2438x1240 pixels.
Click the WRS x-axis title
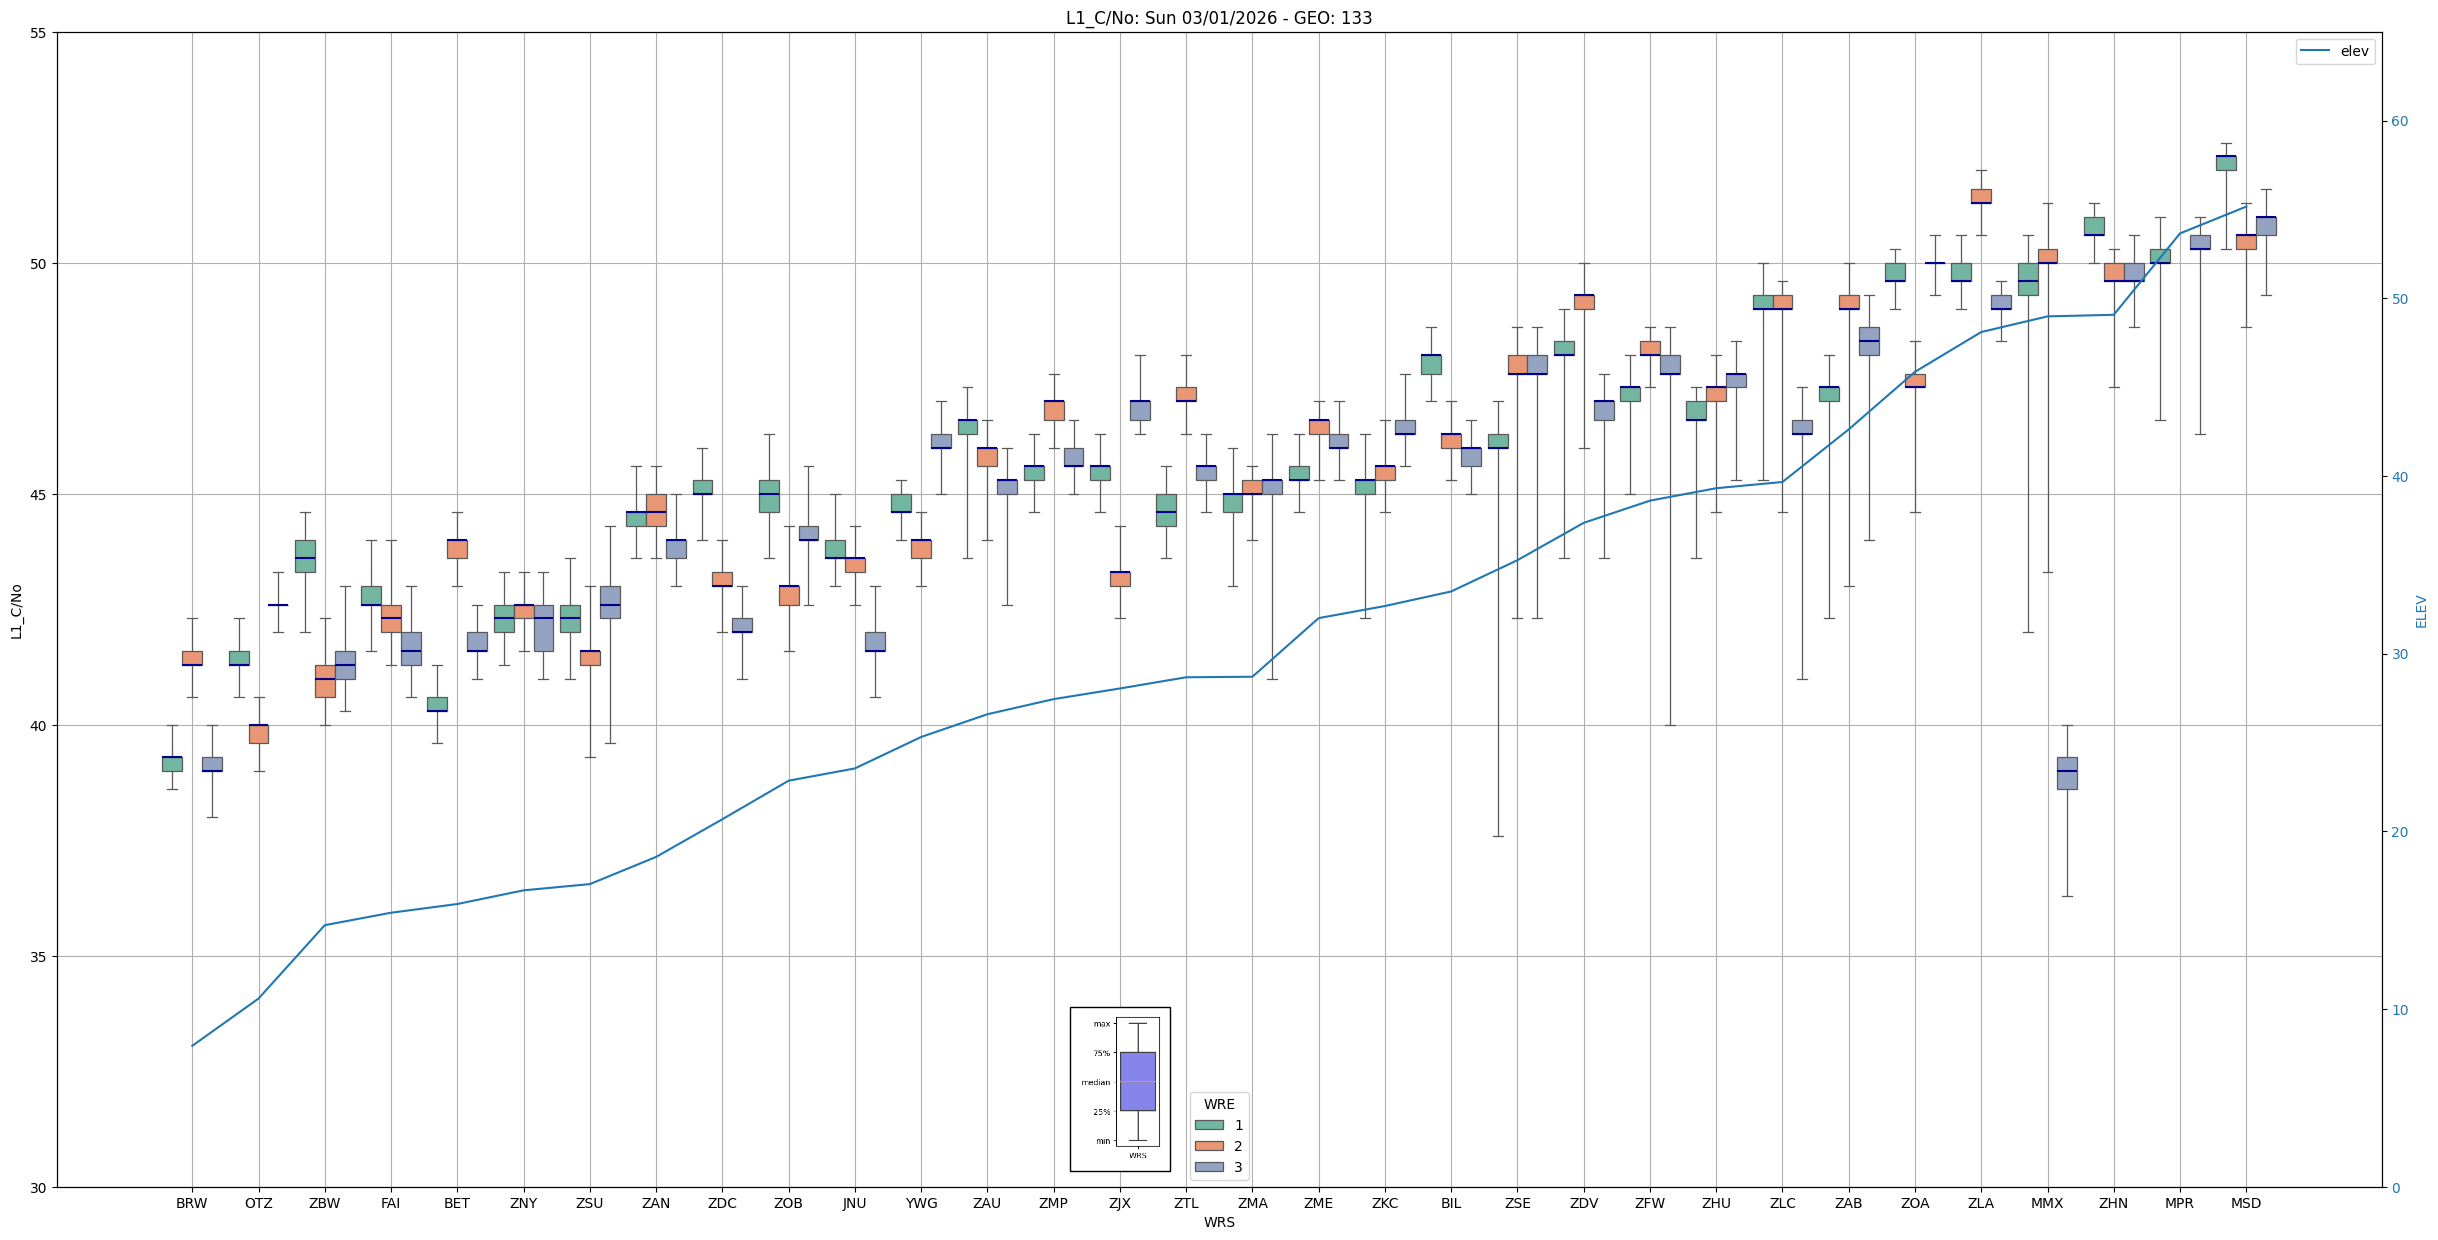[1218, 1222]
